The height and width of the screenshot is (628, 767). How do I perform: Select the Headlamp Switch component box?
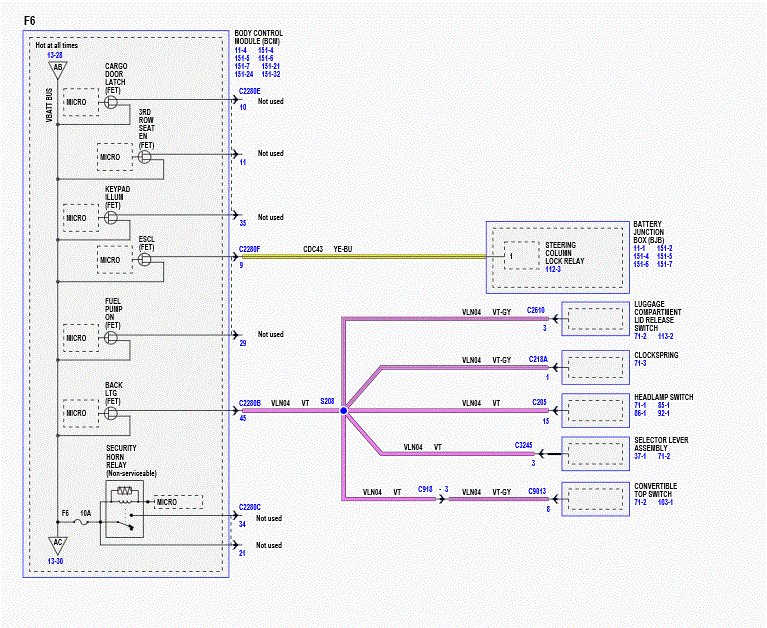click(x=595, y=410)
